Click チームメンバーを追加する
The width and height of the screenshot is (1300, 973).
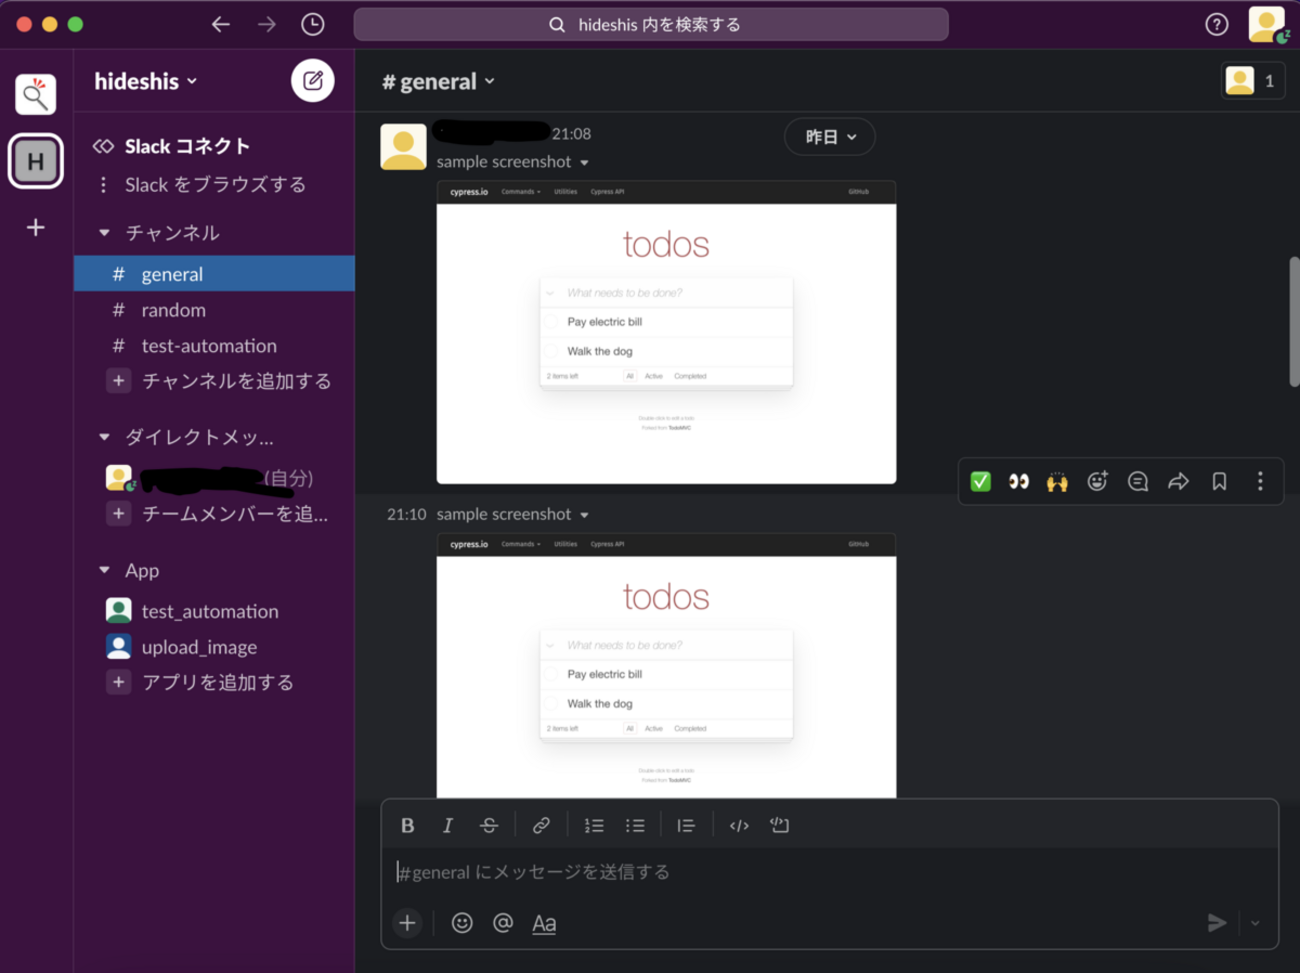coord(214,514)
